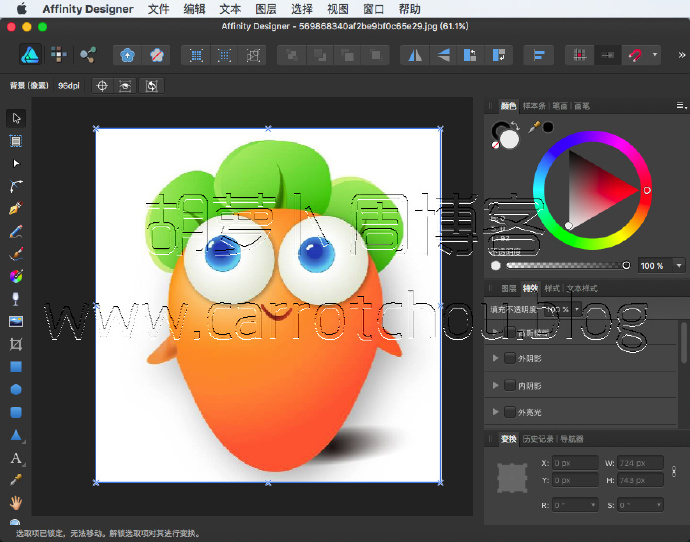690x542 pixels.
Task: Select the Transparency tool wine glass icon
Action: [16, 299]
